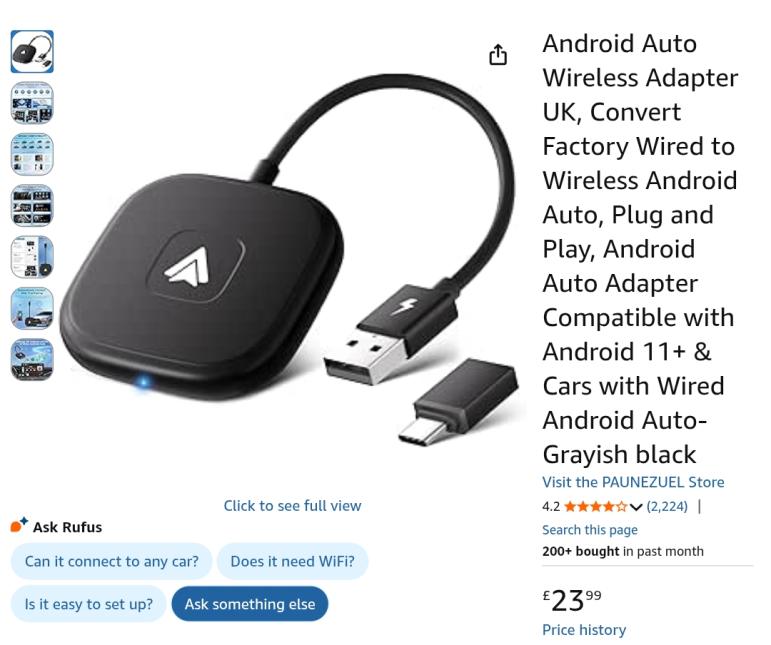Select the last thumbnail with dashboard scene

32,360
